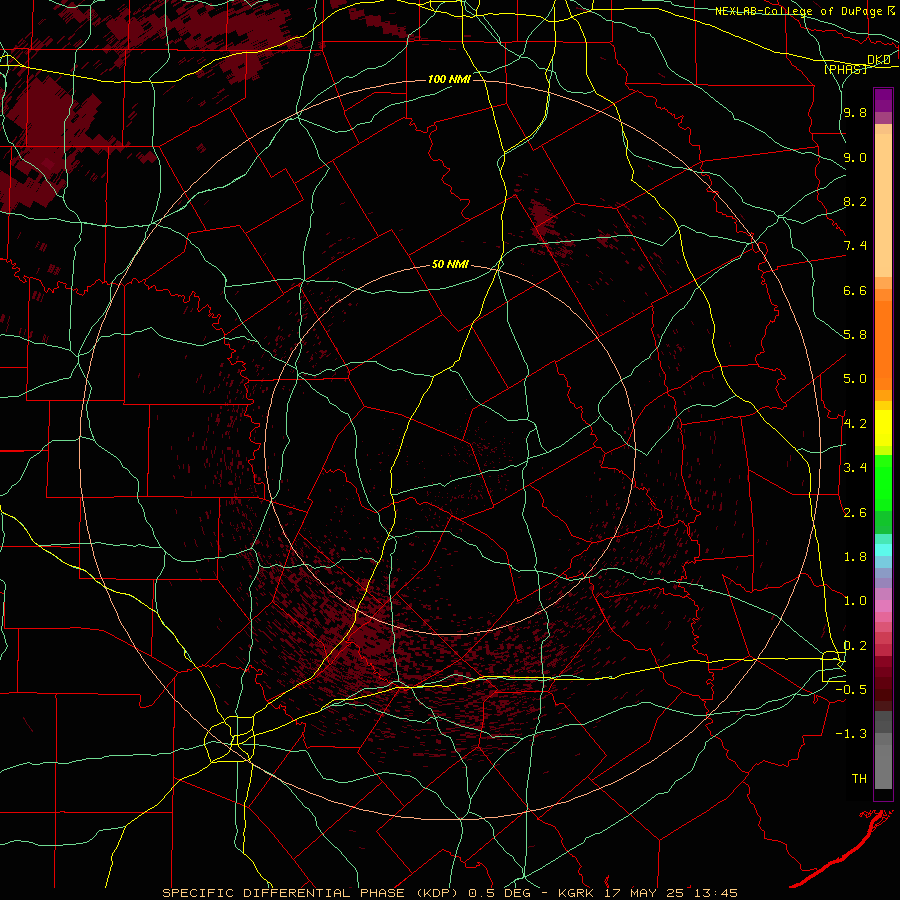Click the SPECIFIC DIFFERENTIAL PHASE (KDP) caption
The image size is (900, 900).
(312, 893)
